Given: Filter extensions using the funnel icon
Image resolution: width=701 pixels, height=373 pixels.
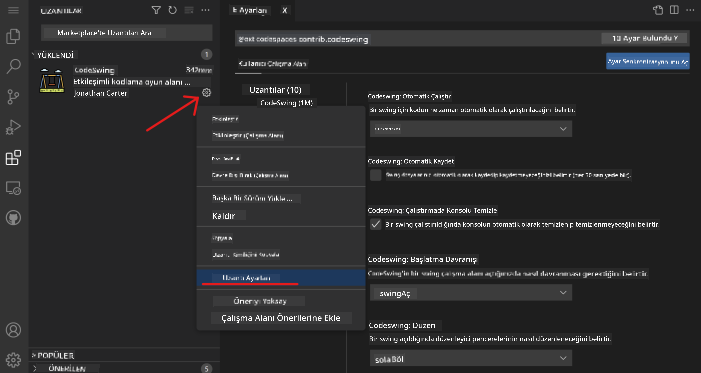Looking at the screenshot, I should [x=156, y=10].
